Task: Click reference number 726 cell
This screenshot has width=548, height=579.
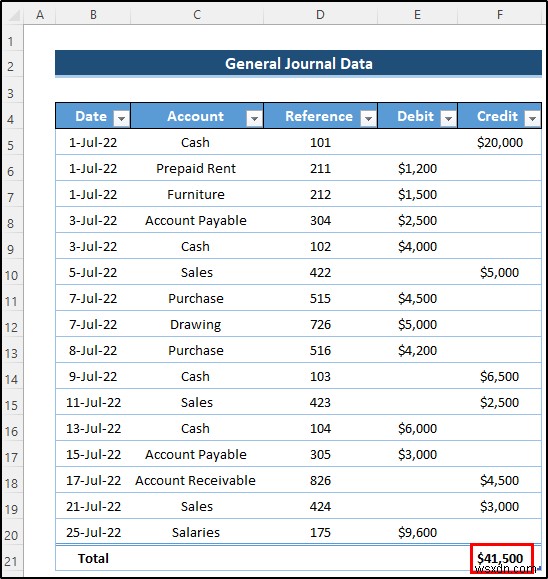Action: (x=320, y=324)
